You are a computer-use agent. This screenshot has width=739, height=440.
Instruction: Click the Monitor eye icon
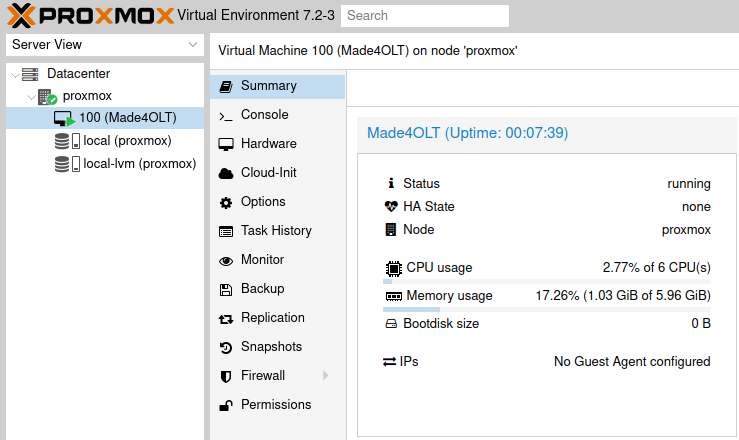[x=225, y=260]
